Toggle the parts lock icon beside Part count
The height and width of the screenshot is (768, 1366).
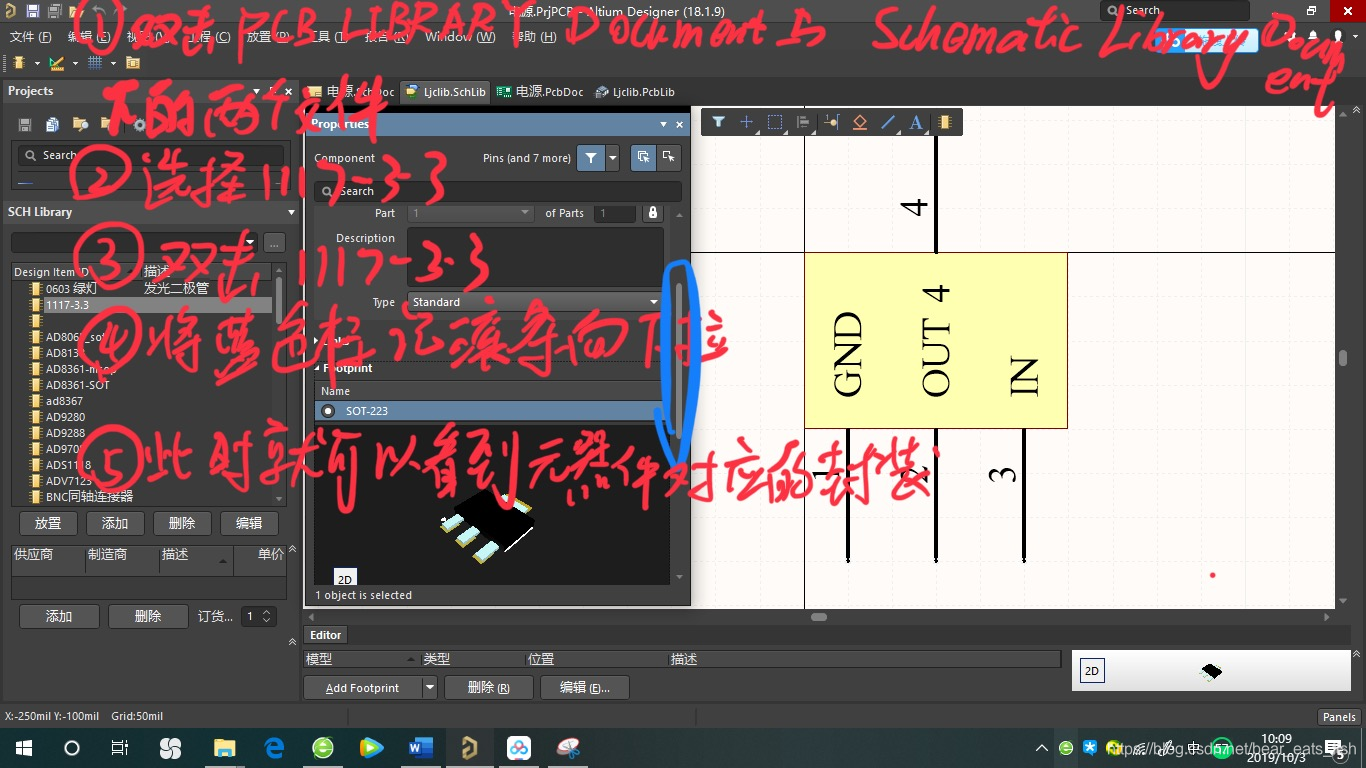[652, 213]
